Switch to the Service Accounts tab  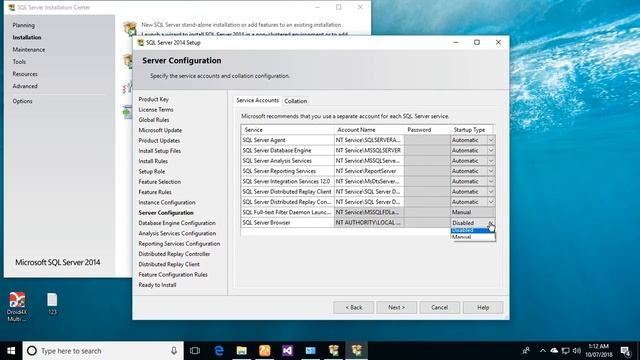pyautogui.click(x=258, y=100)
